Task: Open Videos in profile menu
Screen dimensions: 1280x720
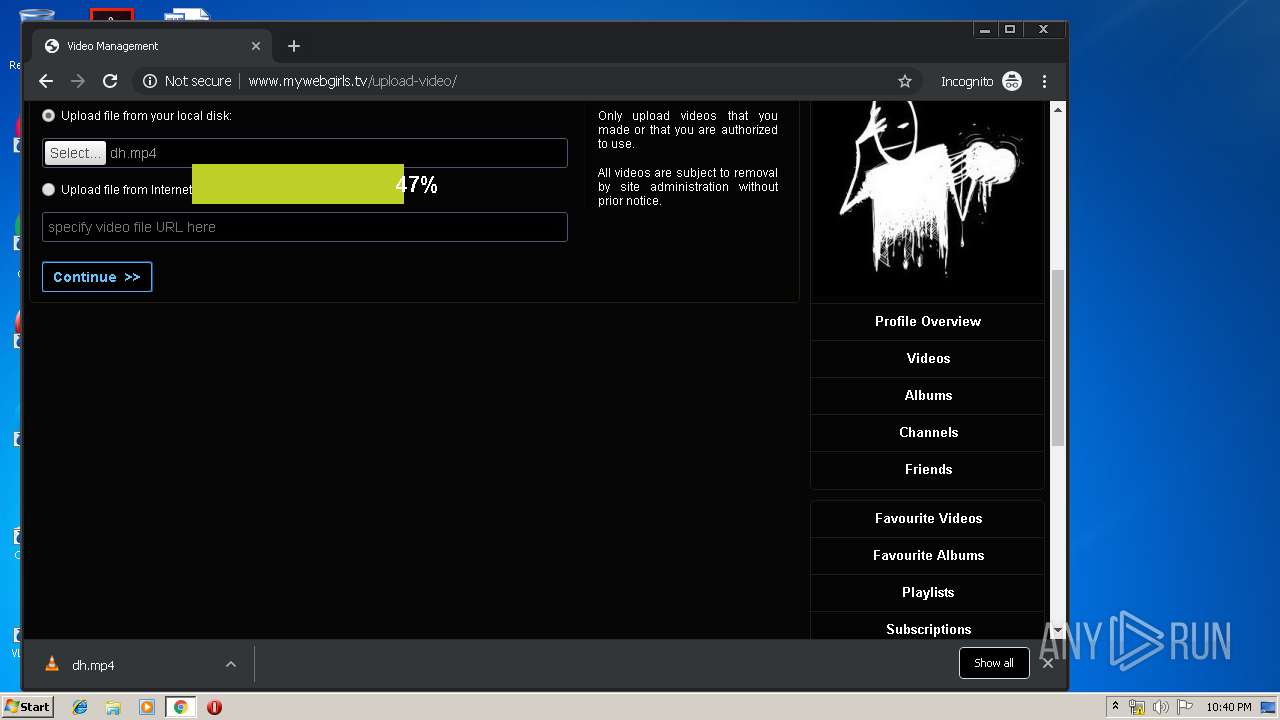Action: [928, 358]
